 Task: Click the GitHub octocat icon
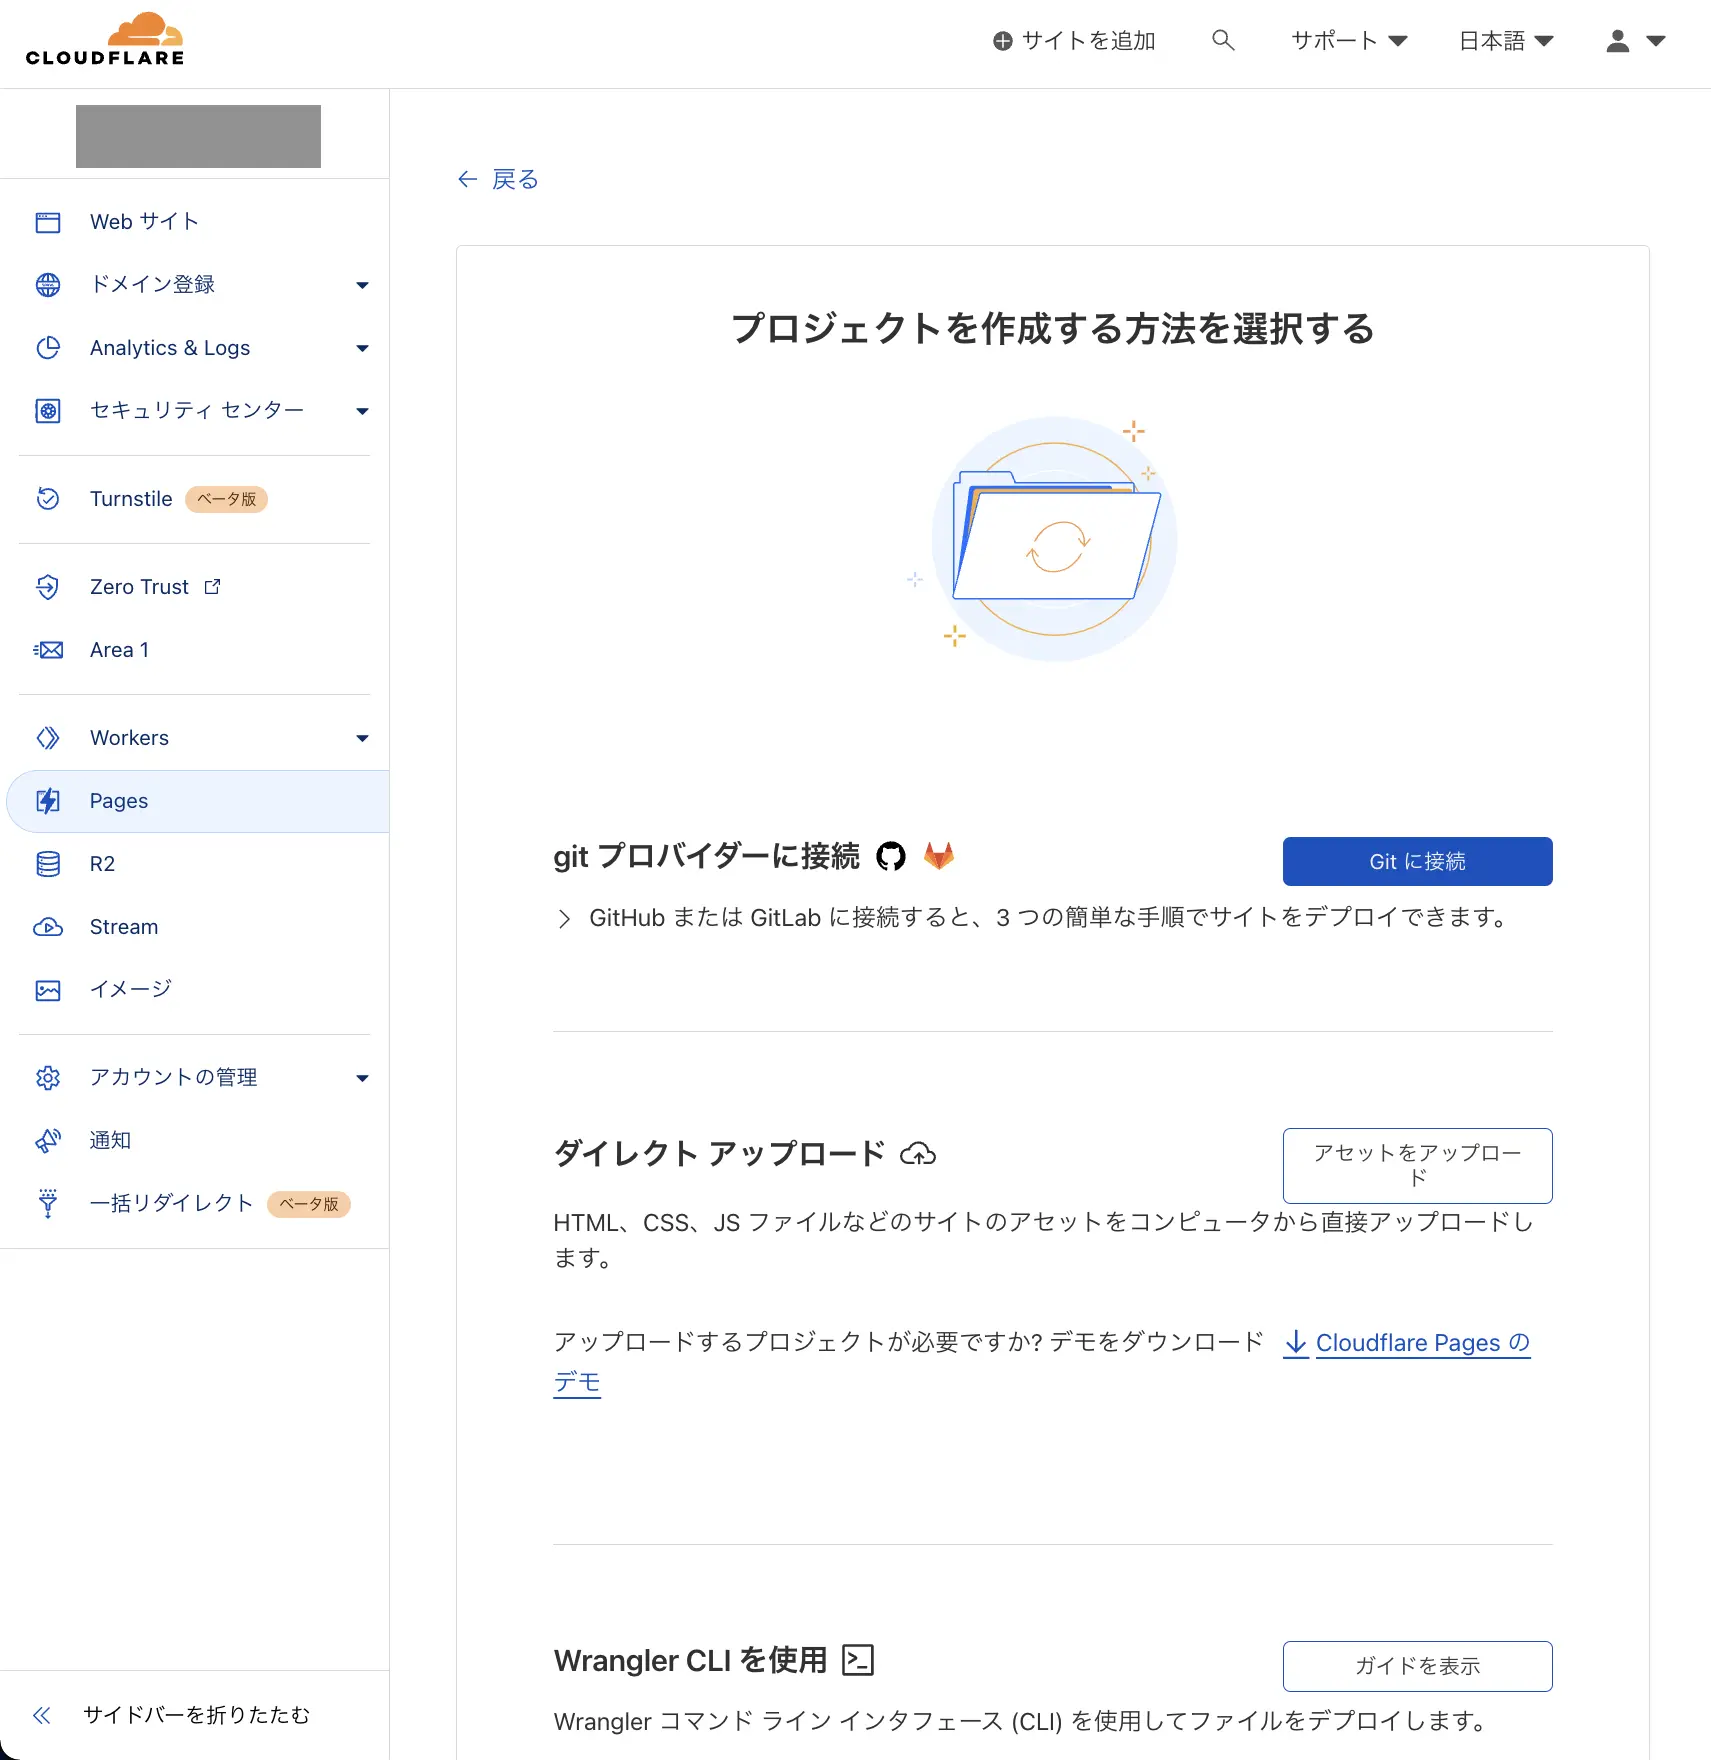(x=891, y=857)
